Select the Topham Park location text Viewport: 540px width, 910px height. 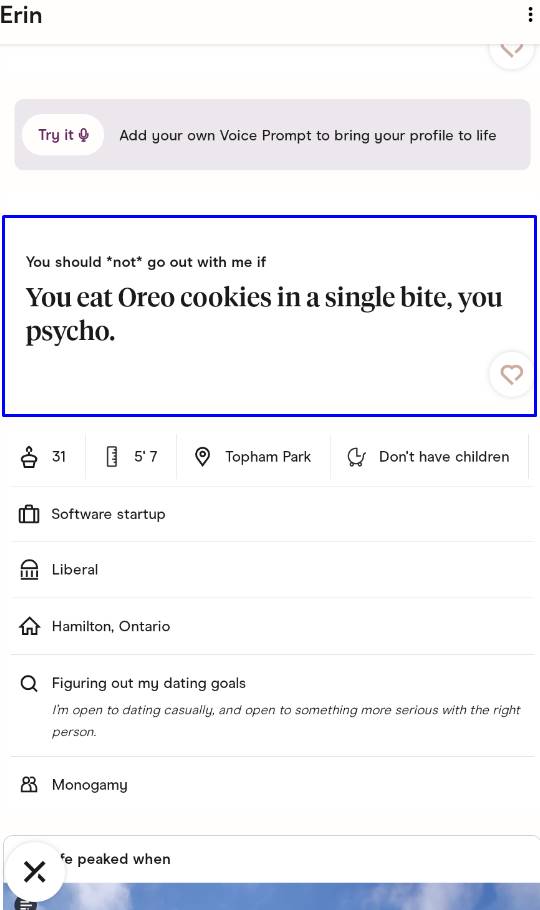point(268,457)
